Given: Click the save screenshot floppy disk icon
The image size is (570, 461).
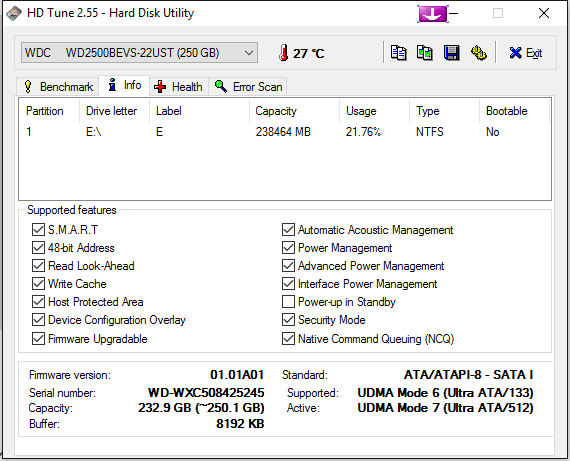Looking at the screenshot, I should coord(451,53).
